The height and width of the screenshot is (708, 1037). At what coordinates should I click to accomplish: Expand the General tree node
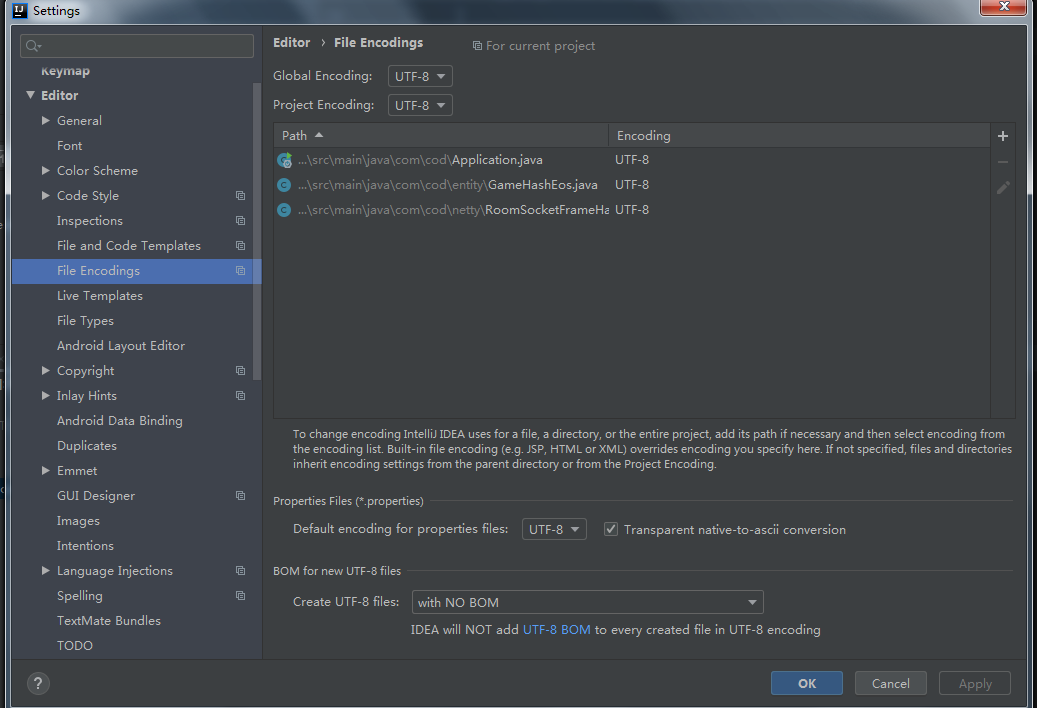click(46, 120)
